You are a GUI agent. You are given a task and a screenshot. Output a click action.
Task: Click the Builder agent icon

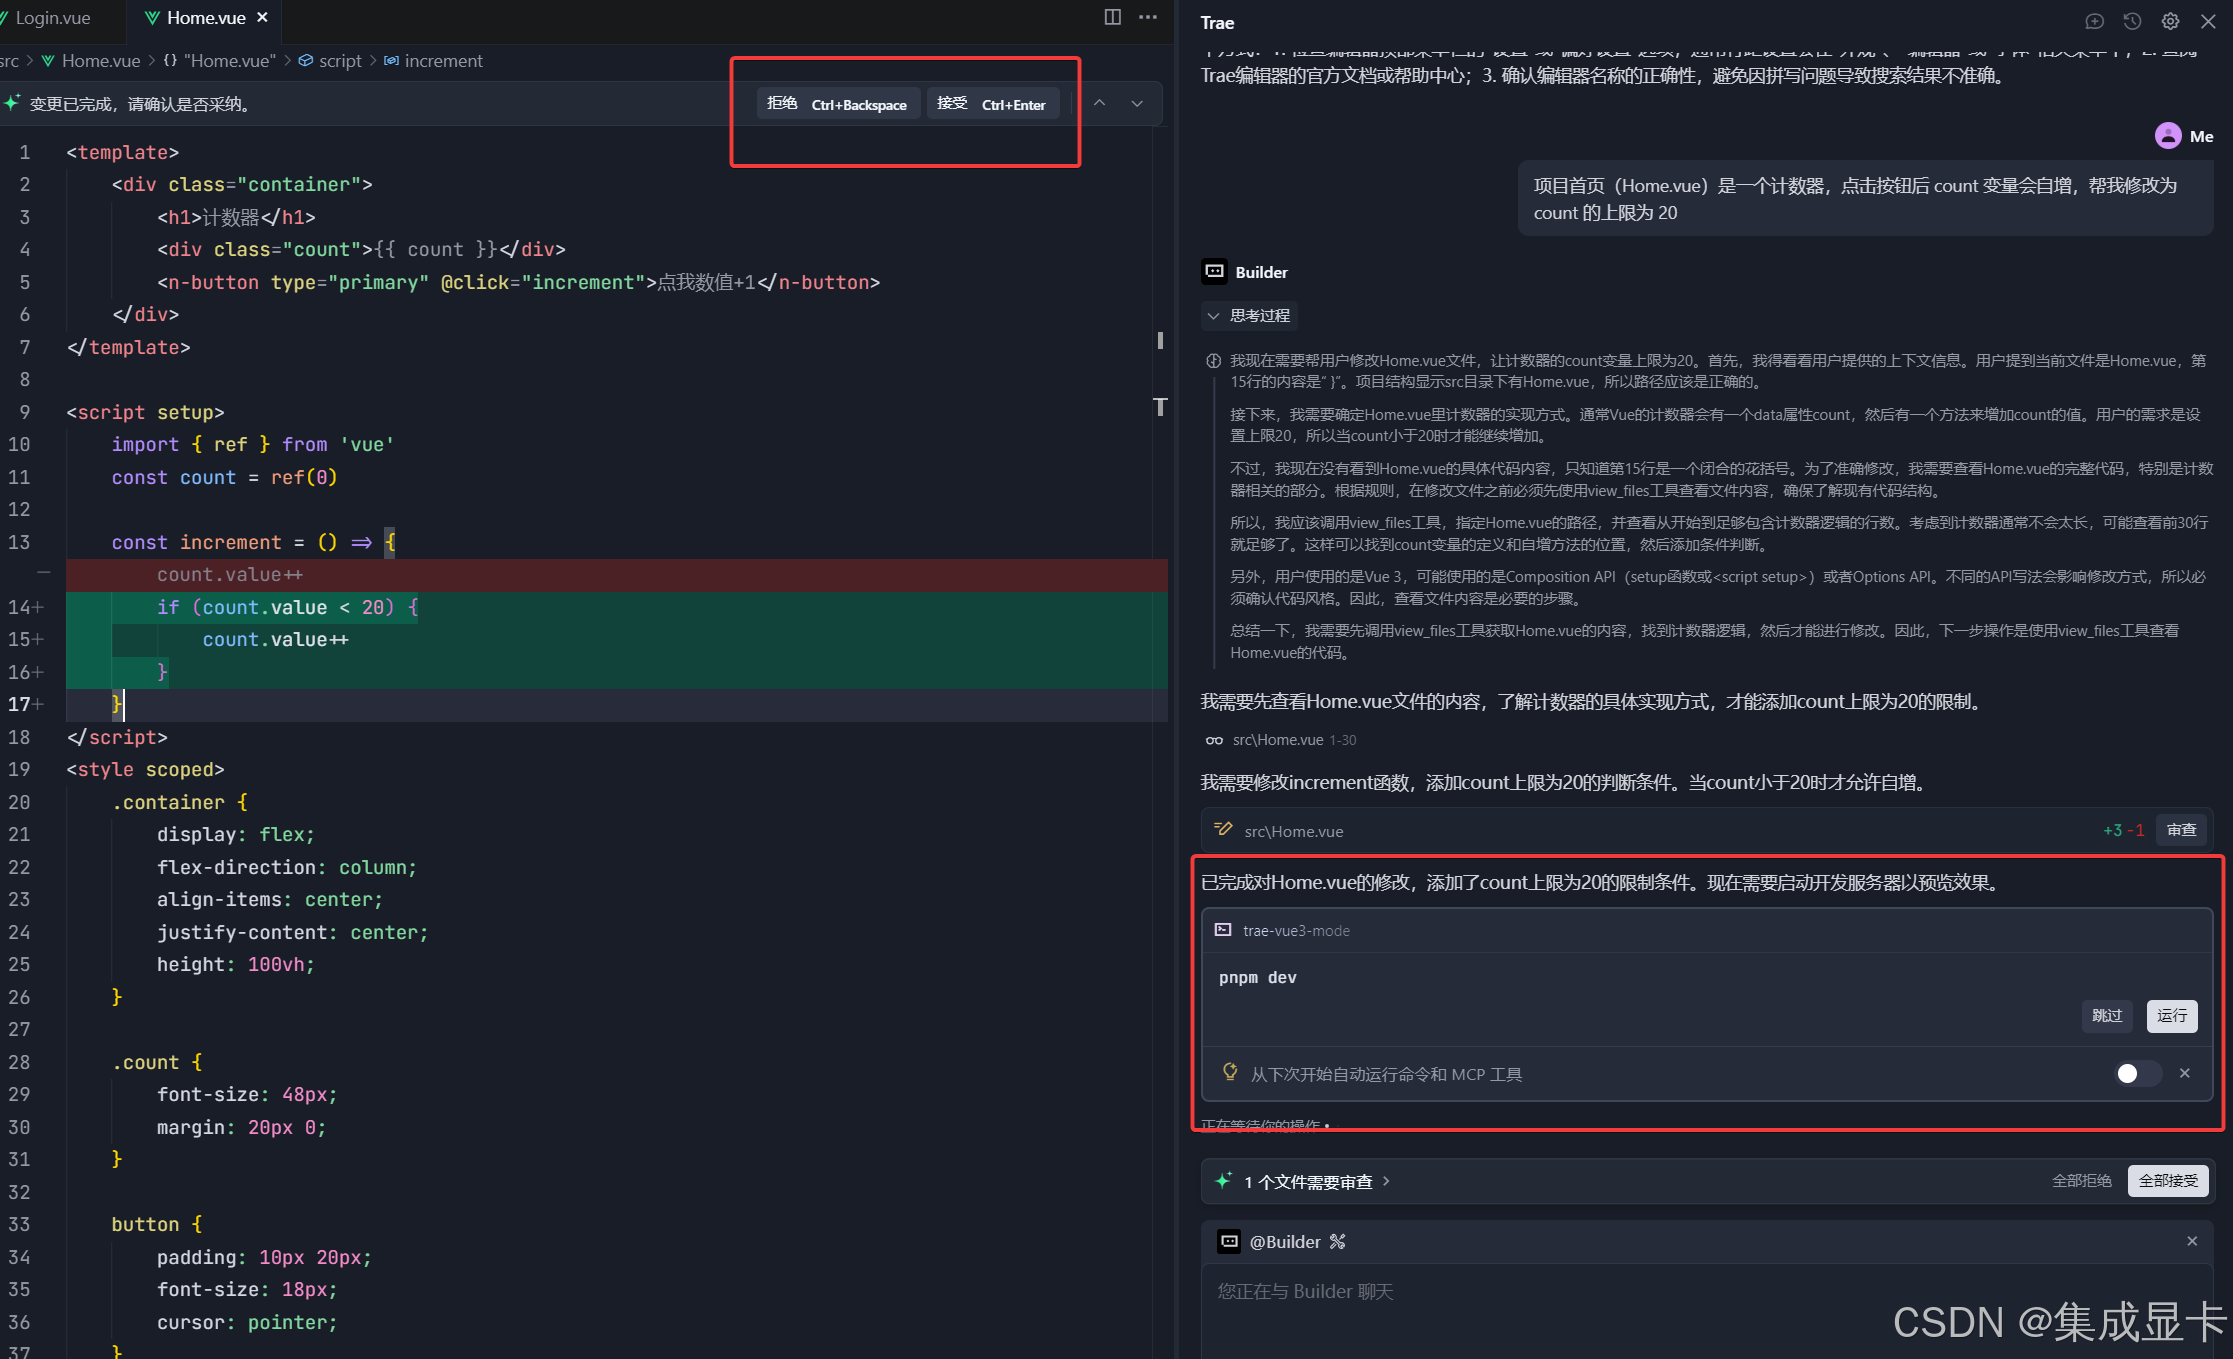point(1214,272)
